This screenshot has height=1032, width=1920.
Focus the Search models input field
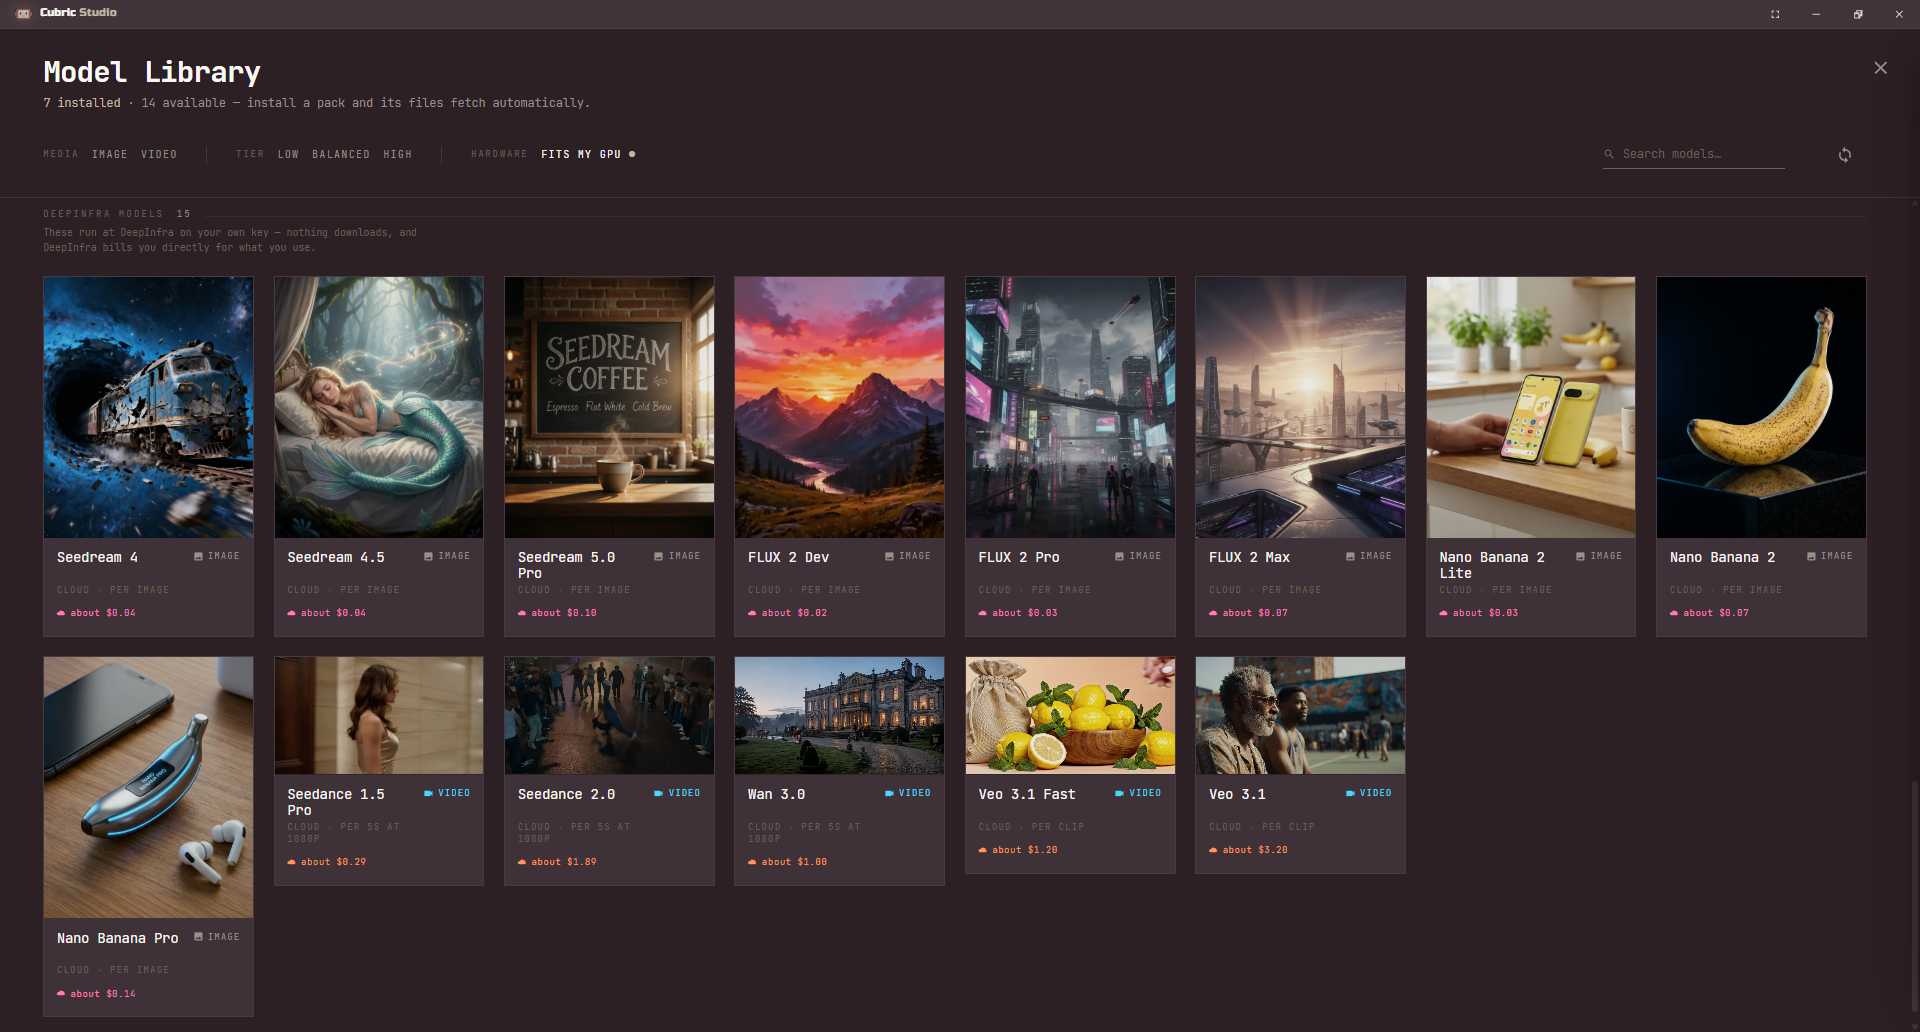(1694, 154)
